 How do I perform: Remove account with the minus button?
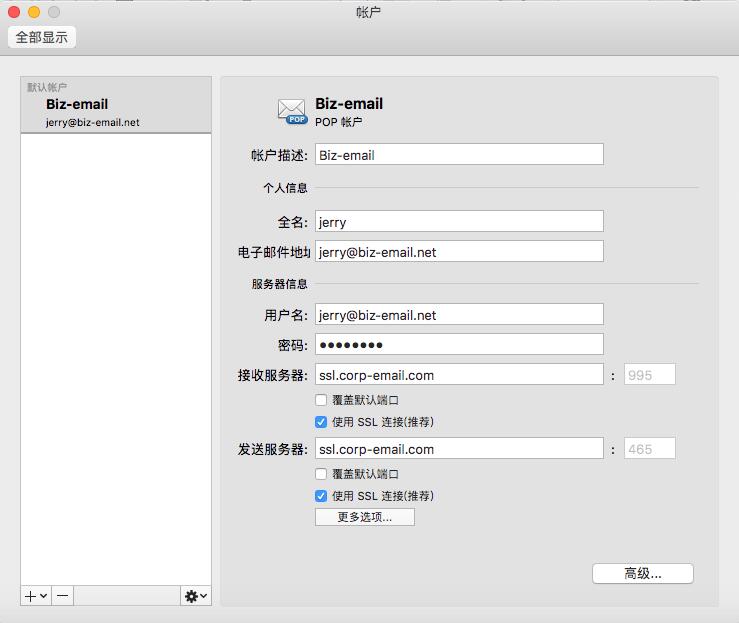63,596
